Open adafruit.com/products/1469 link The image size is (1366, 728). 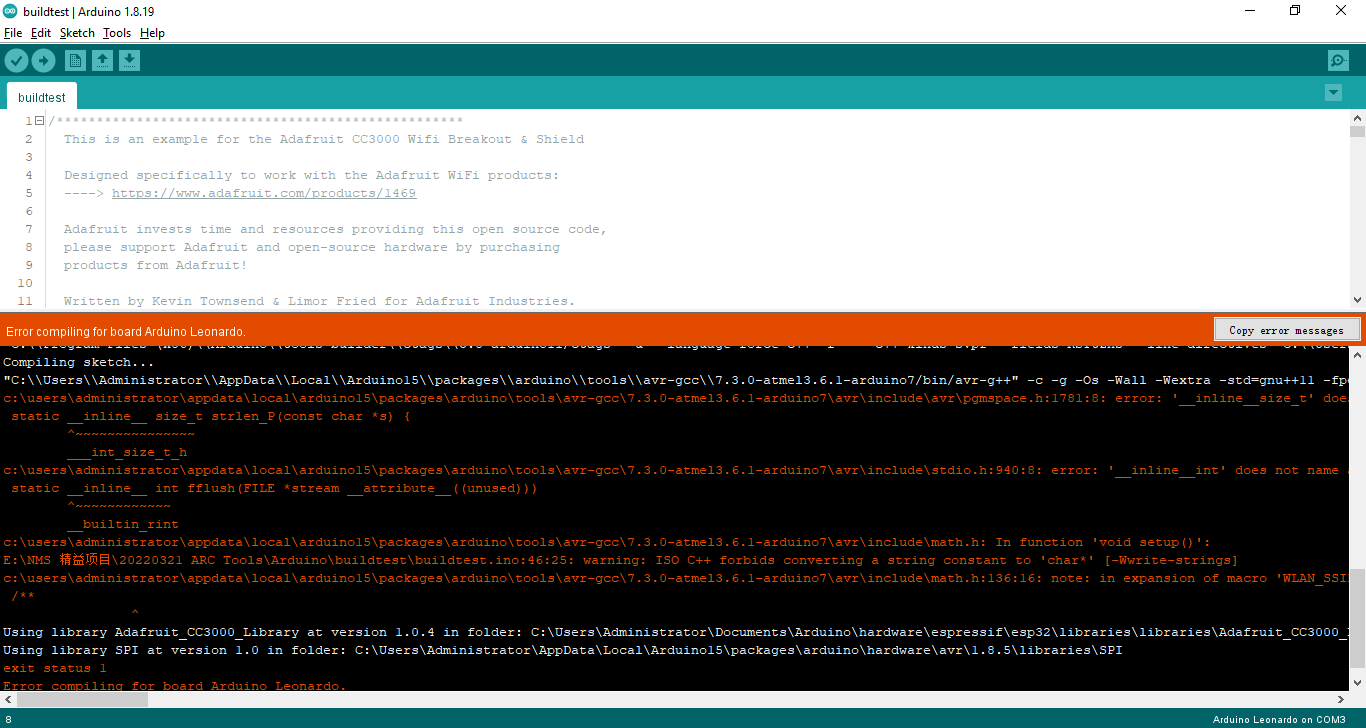(x=264, y=193)
